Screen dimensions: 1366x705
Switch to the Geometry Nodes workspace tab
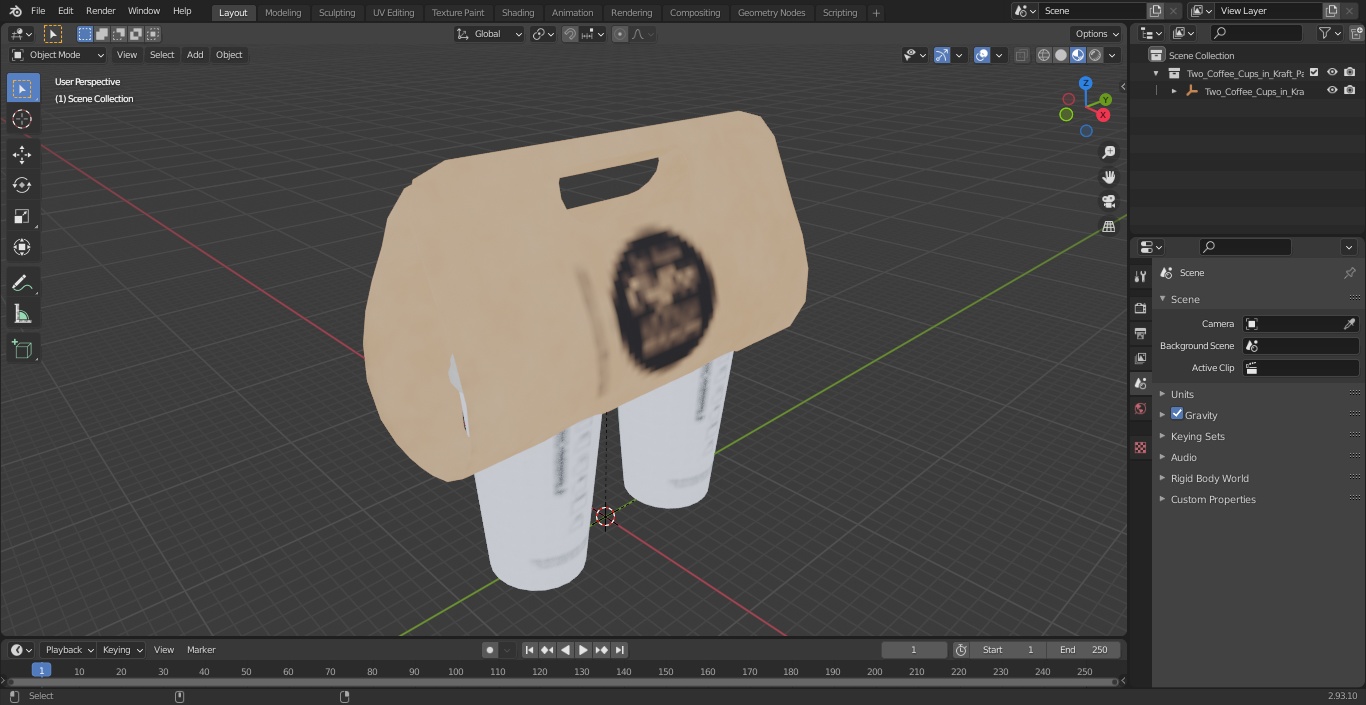[771, 13]
